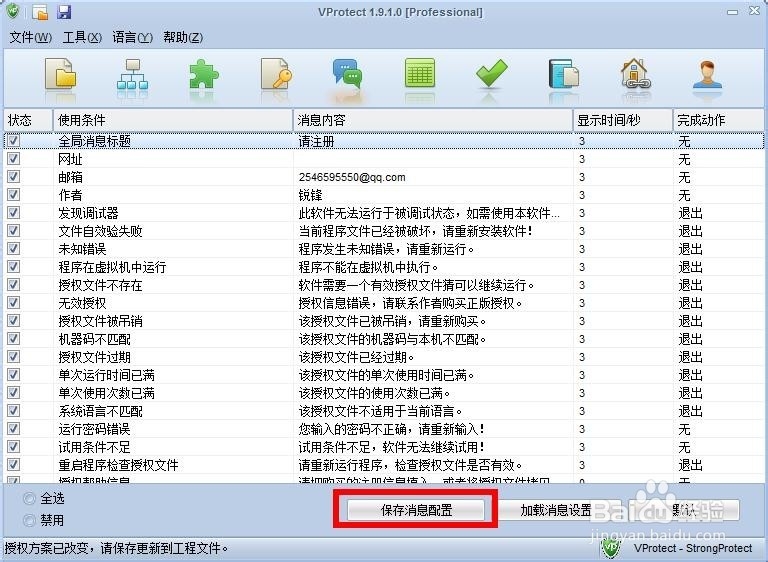Click 退出 action in 发现调试器 row
Image resolution: width=768 pixels, height=562 pixels.
pyautogui.click(x=691, y=213)
